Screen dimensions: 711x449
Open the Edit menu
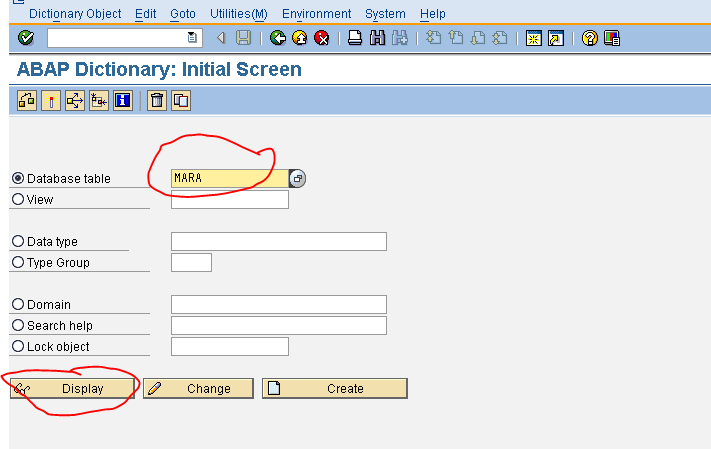(146, 14)
